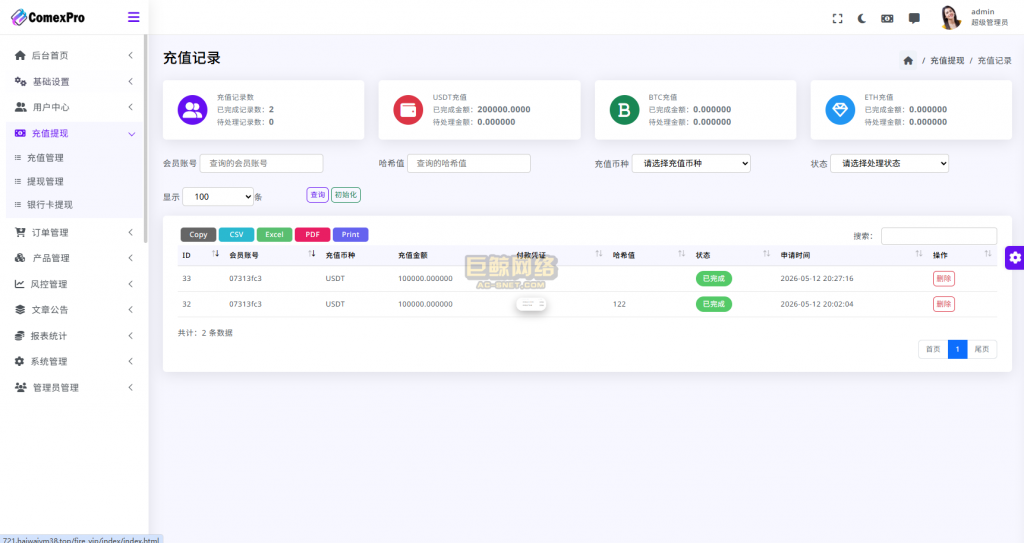Click the red wallet icon in USDT充值 card
This screenshot has width=1024, height=543.
click(x=408, y=110)
